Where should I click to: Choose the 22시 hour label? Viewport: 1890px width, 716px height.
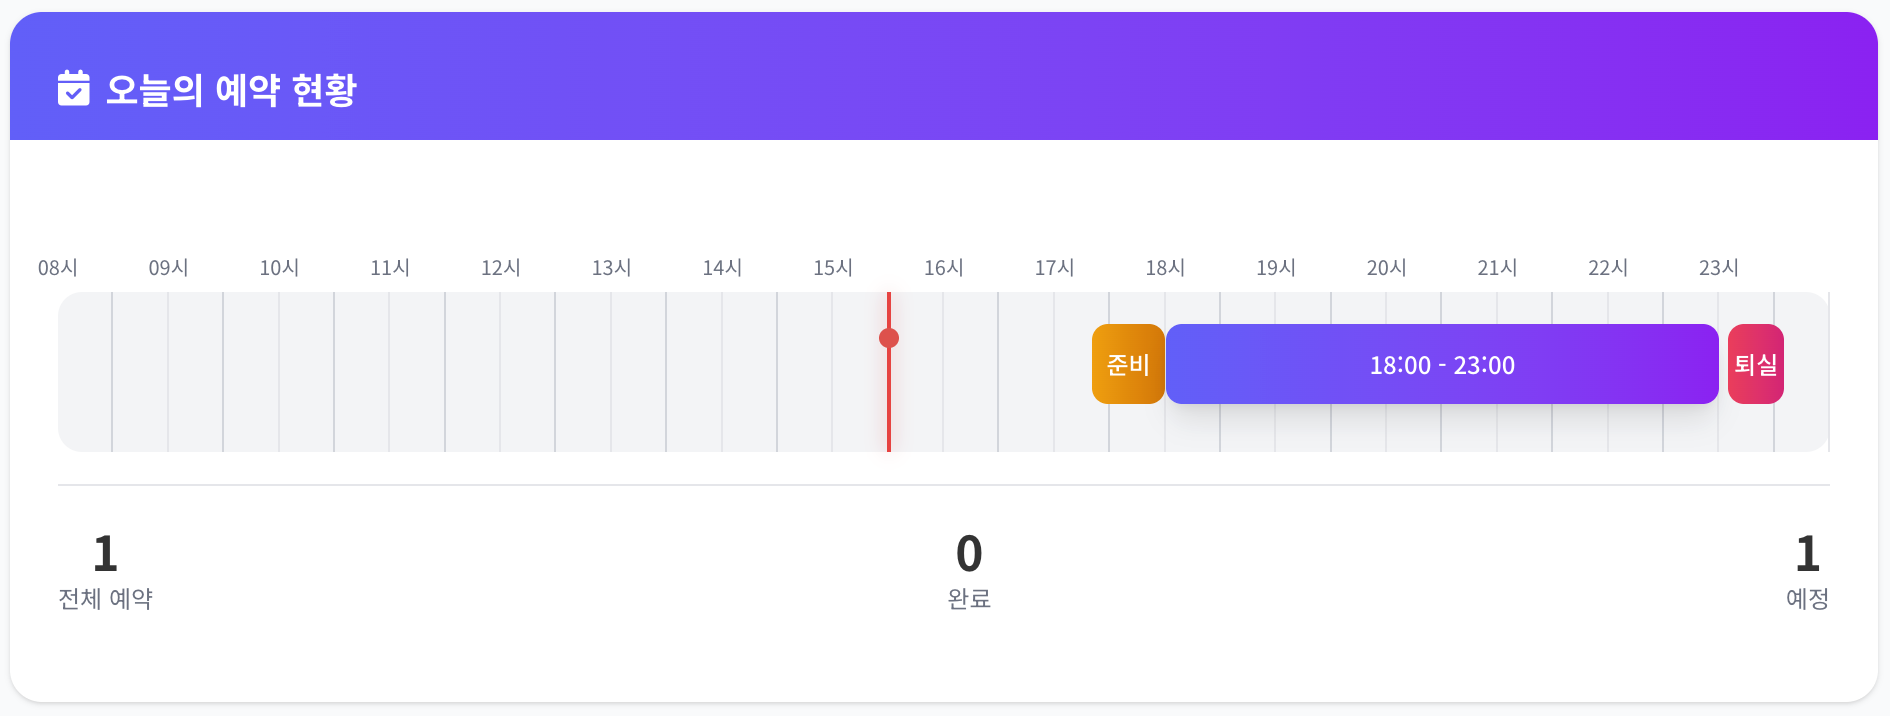(x=1608, y=268)
